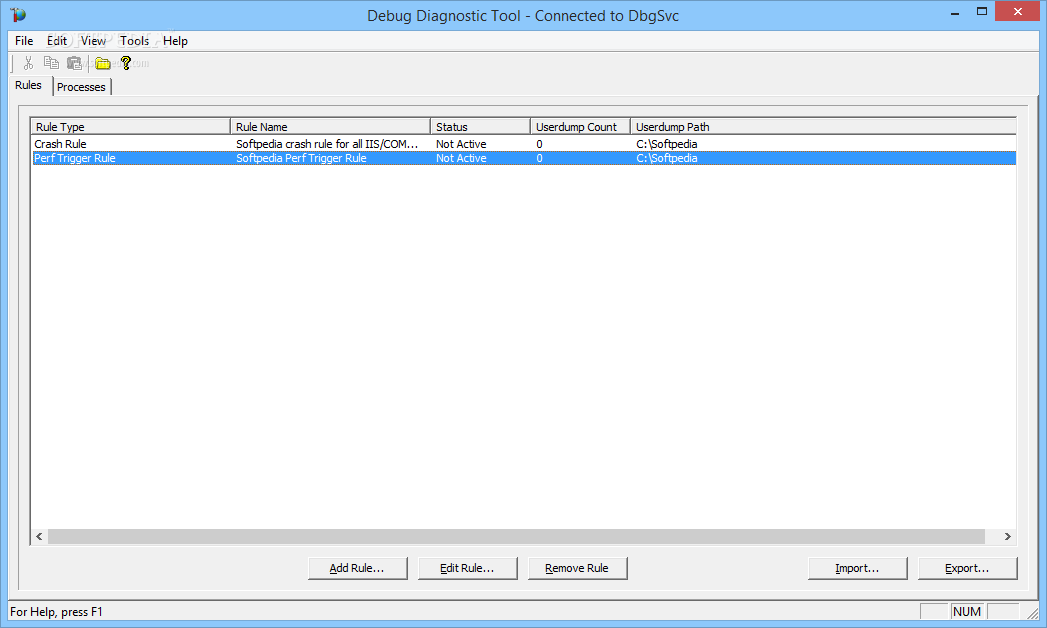1047x628 pixels.
Task: Click C:\Softpedia path in Crash Rule row
Action: point(666,144)
